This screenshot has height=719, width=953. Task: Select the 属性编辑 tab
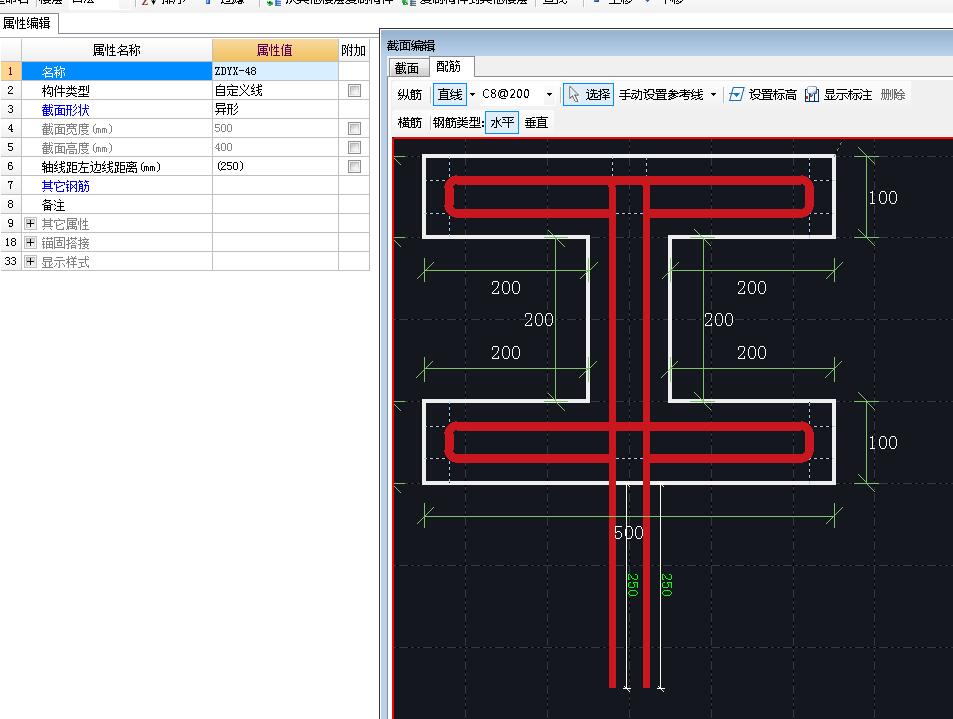29,24
